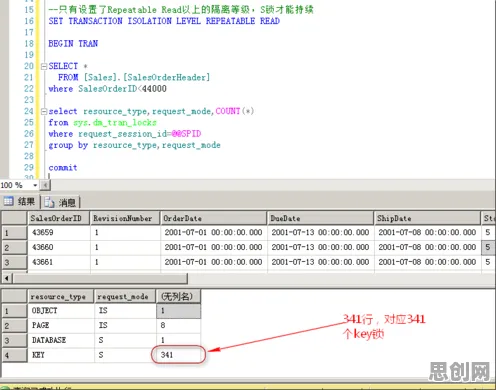The height and width of the screenshot is (390, 496).
Task: Open the 100 % zoom dropdown
Action: (35, 185)
